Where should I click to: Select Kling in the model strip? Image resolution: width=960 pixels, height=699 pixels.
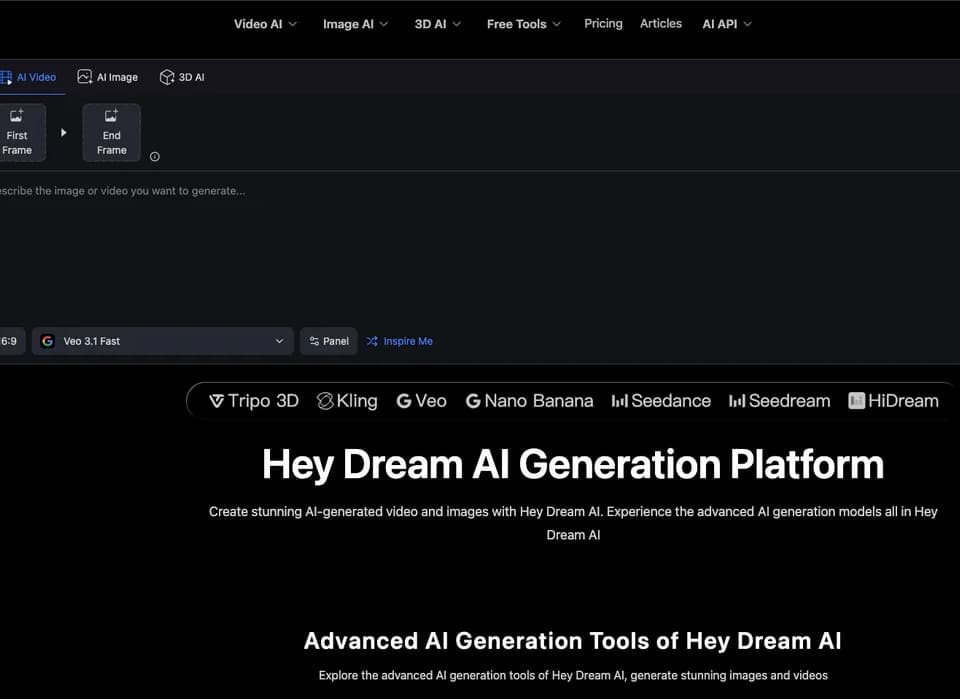[347, 401]
